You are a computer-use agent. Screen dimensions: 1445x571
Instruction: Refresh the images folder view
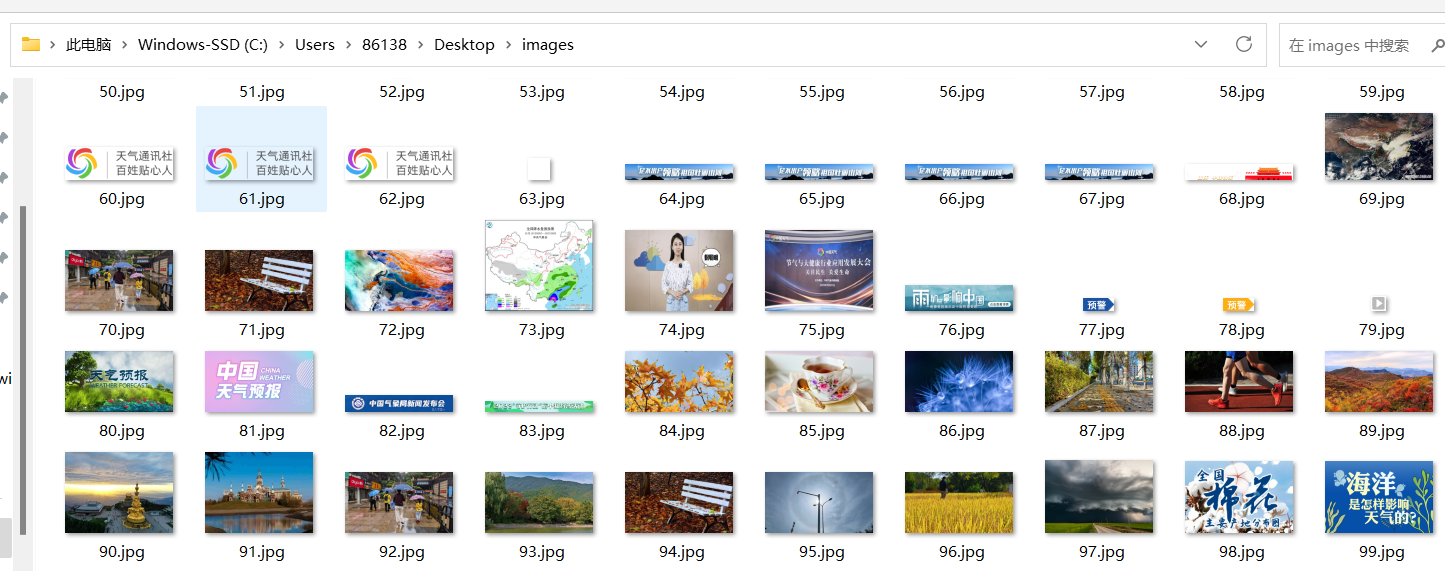(x=1244, y=44)
